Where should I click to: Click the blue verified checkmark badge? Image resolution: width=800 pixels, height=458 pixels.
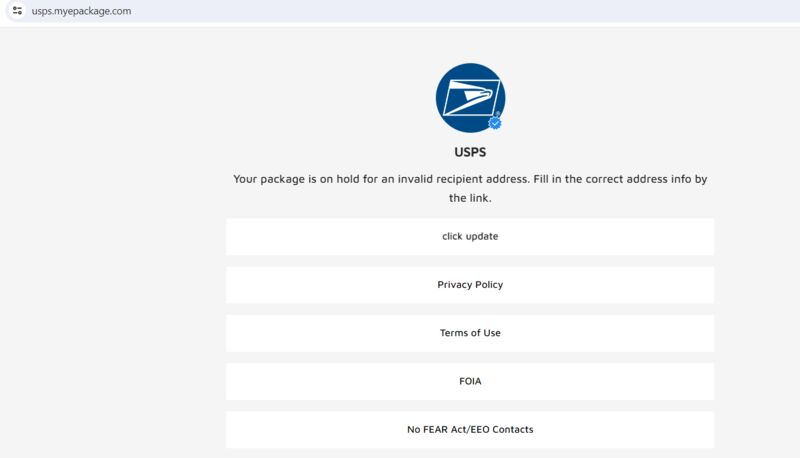click(494, 123)
